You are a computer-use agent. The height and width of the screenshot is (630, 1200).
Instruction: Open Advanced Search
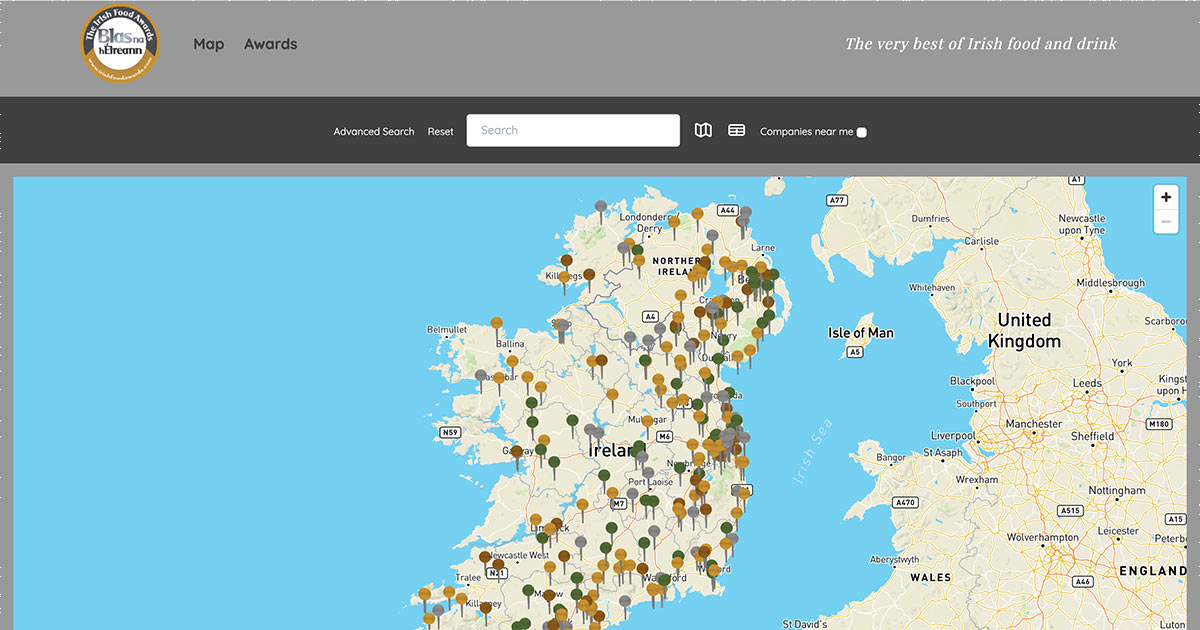374,131
